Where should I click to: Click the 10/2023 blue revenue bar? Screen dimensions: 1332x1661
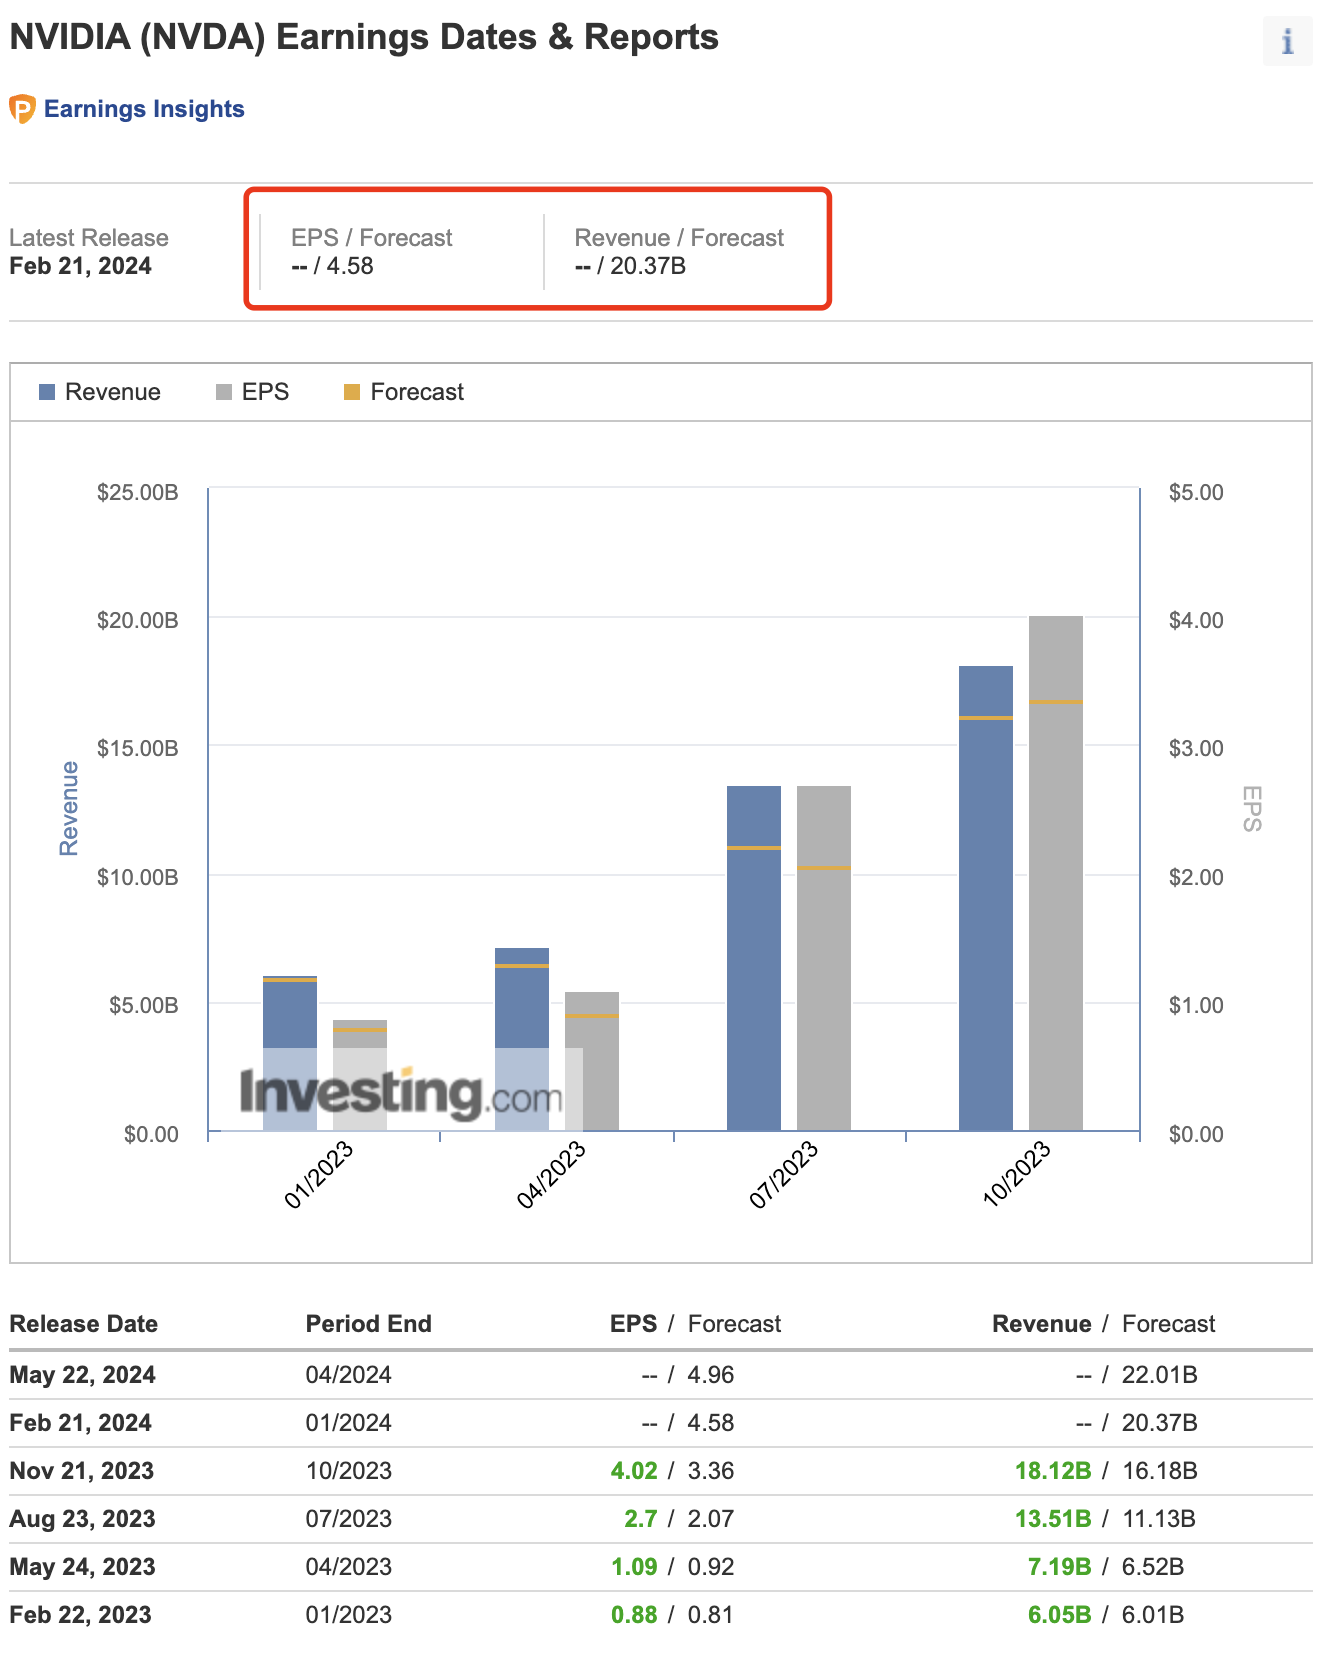coord(986,898)
